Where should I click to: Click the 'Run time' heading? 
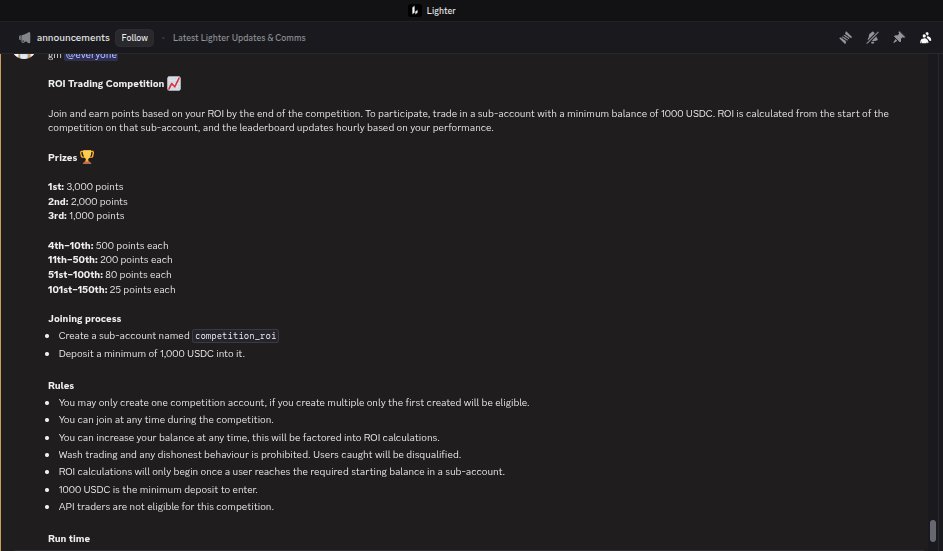69,538
